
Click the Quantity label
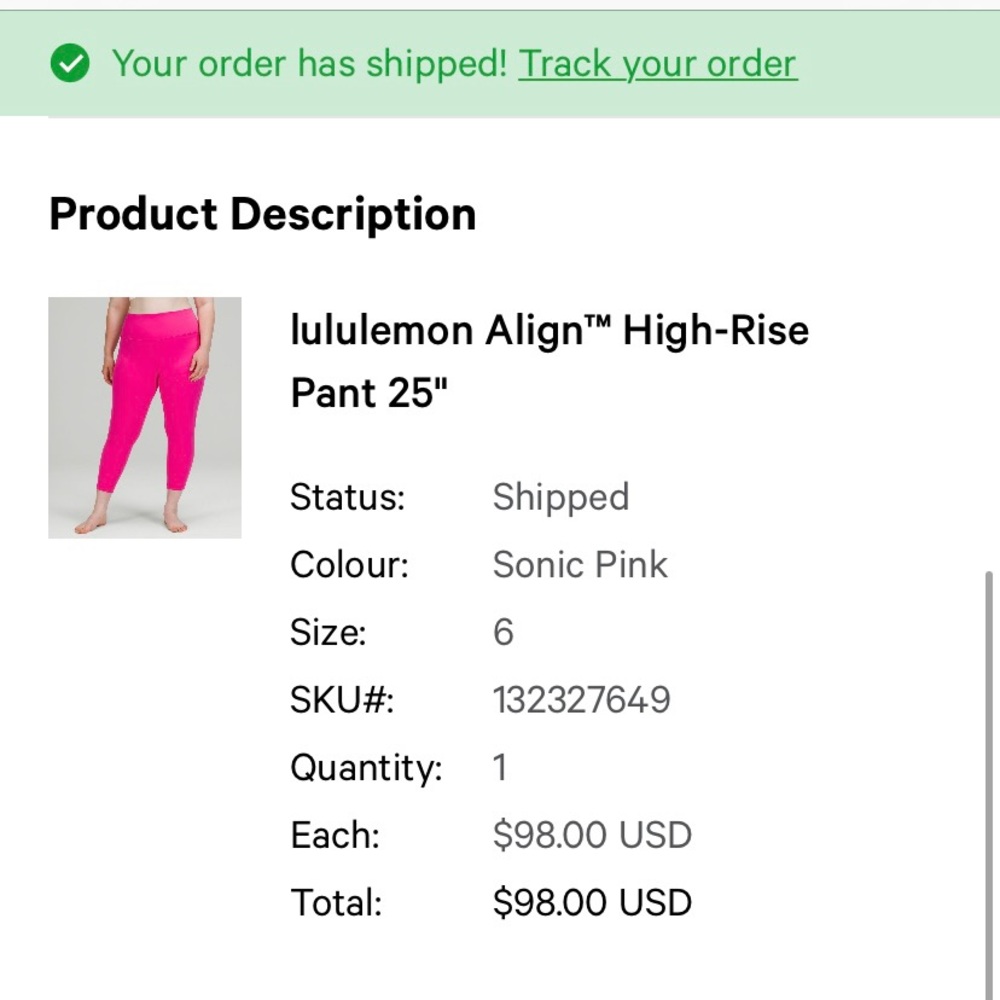pos(366,767)
